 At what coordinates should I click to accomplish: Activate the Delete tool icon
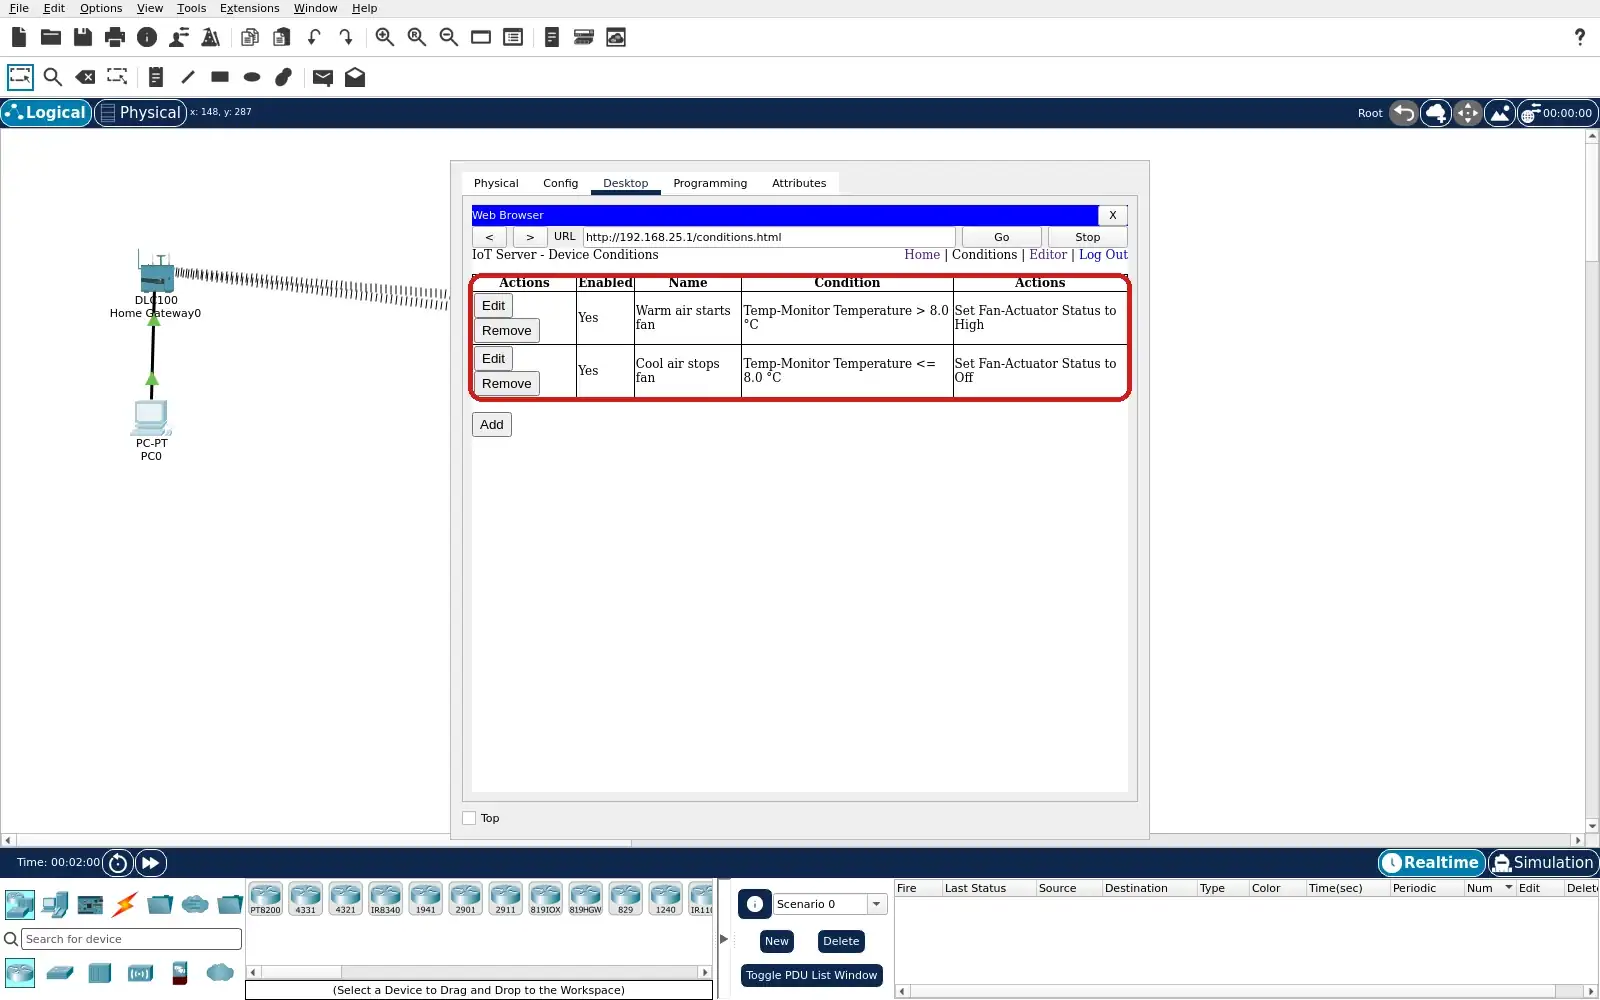tap(85, 77)
